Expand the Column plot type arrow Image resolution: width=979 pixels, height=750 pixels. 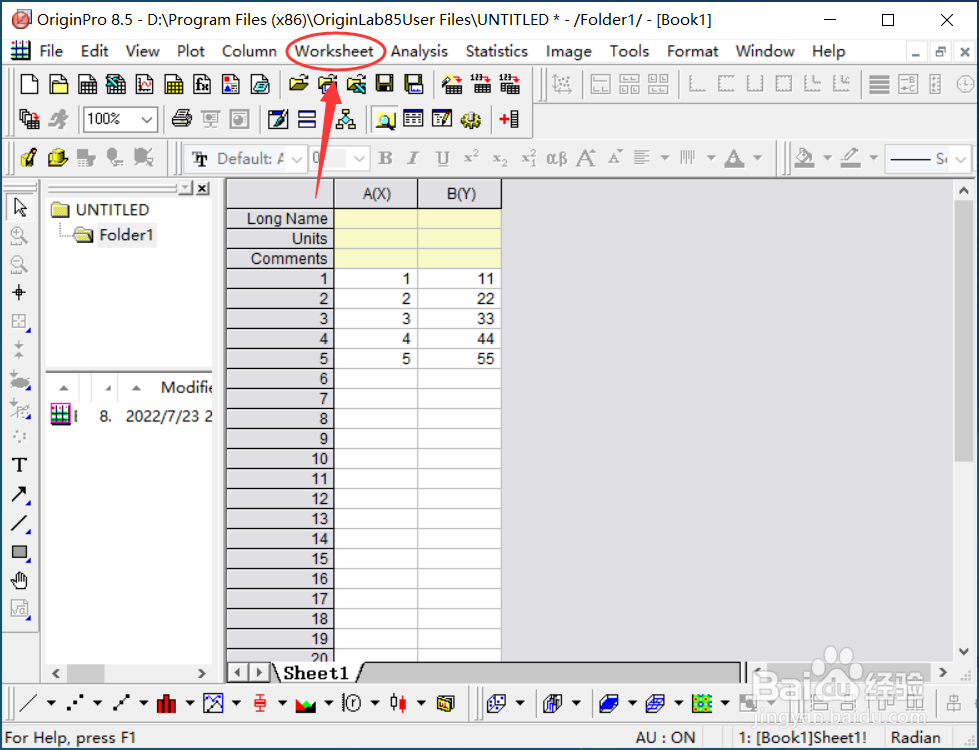(x=189, y=703)
